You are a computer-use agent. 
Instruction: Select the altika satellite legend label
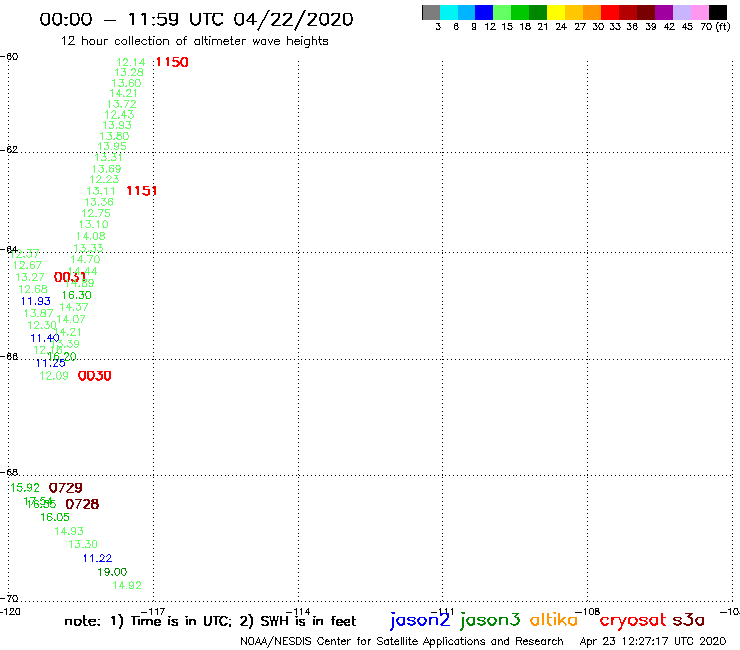(554, 620)
